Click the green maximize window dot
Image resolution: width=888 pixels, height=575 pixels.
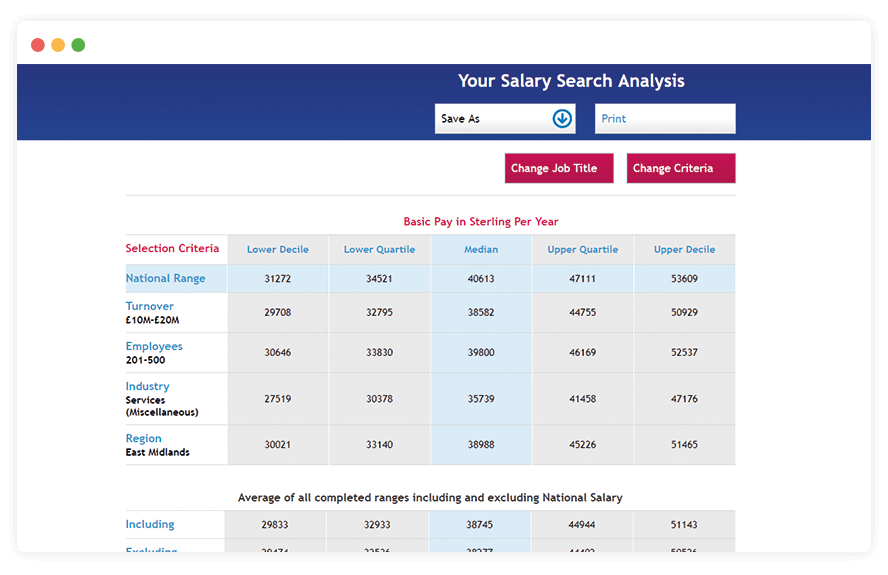pyautogui.click(x=78, y=45)
